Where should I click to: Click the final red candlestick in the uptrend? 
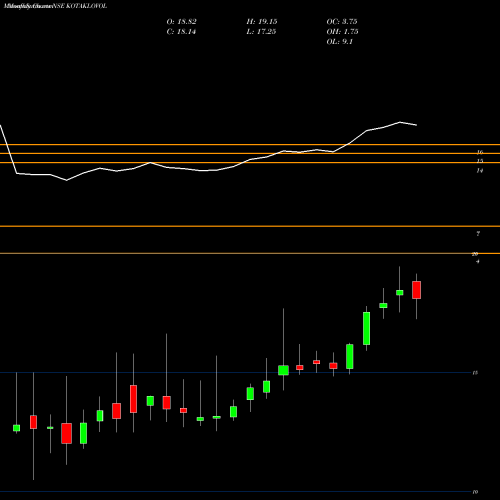pyautogui.click(x=416, y=290)
